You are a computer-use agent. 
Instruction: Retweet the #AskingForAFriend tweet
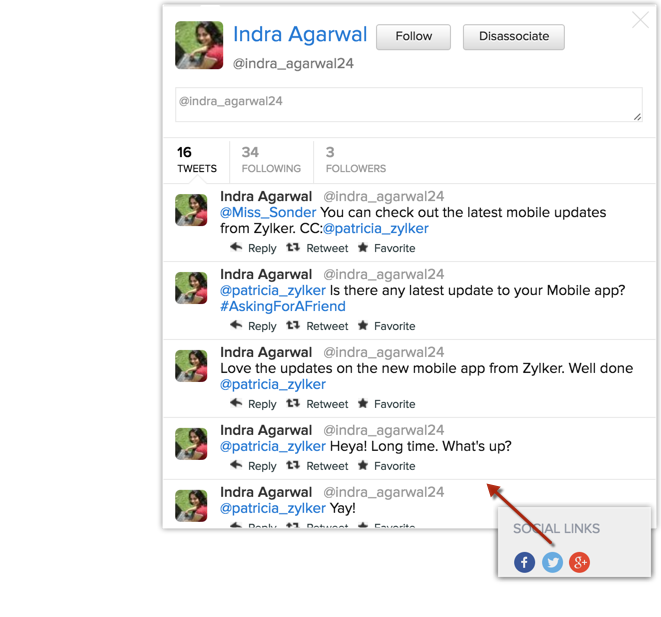click(317, 326)
